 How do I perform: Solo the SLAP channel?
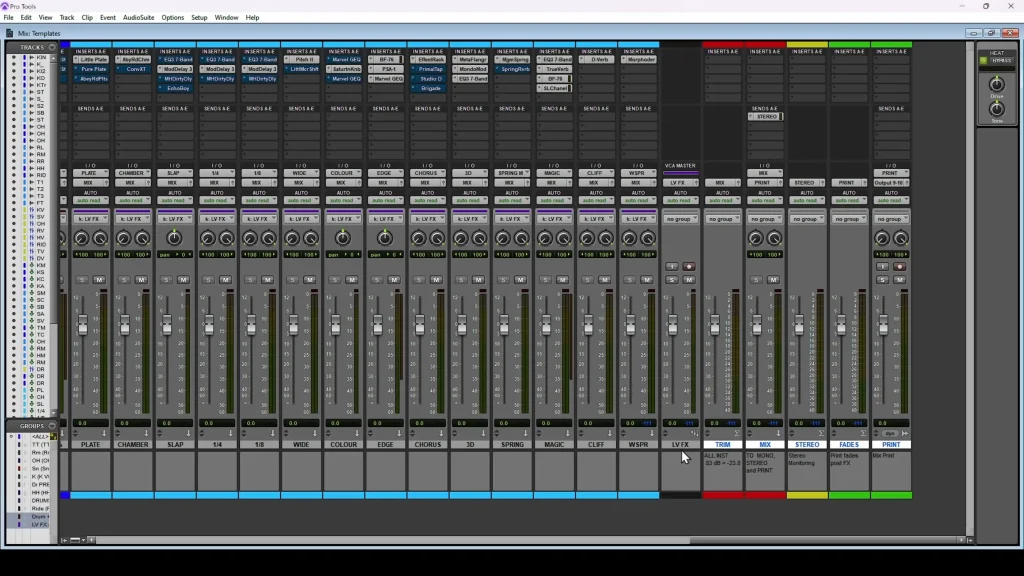tap(166, 280)
